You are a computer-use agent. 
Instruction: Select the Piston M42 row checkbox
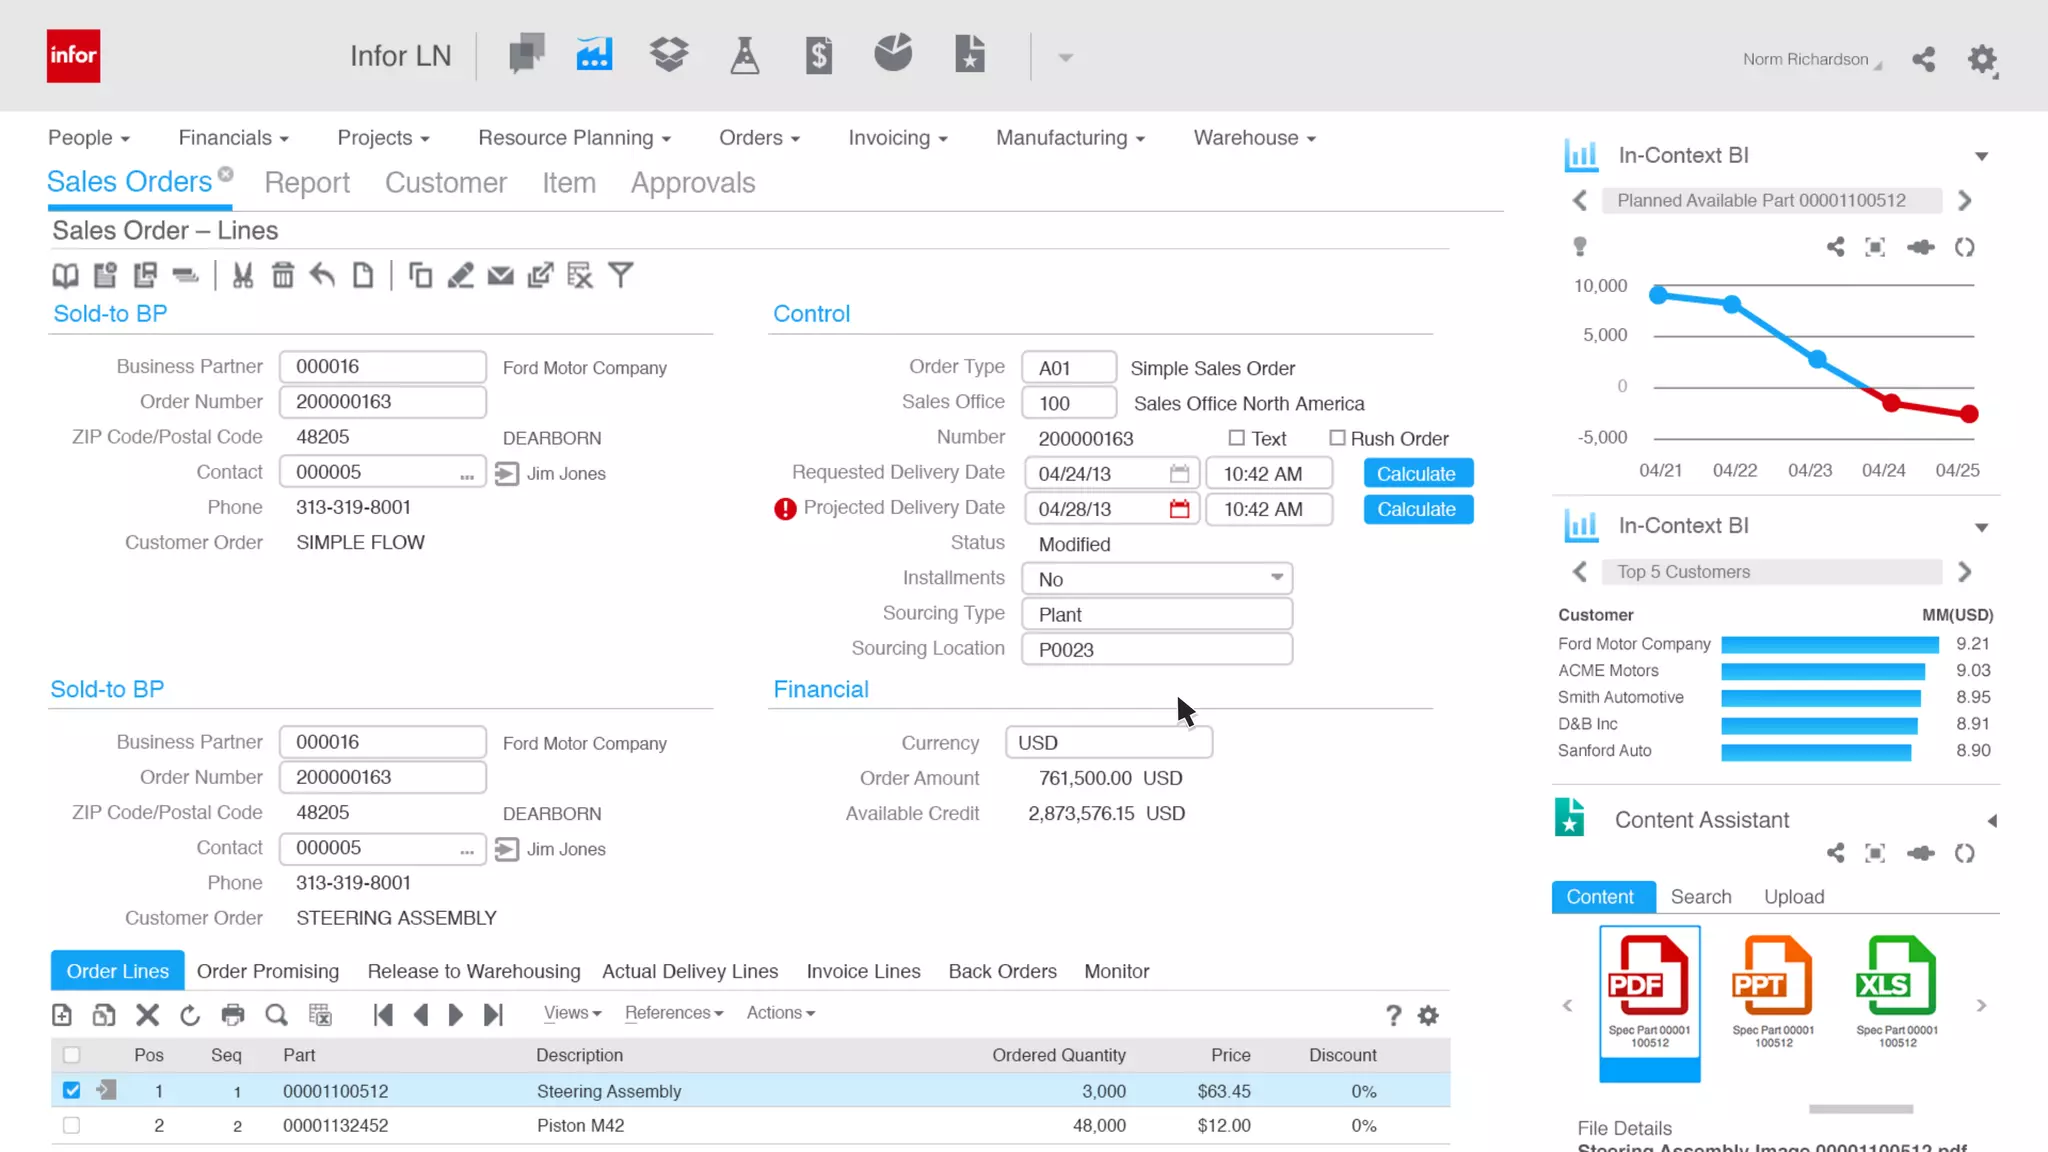[71, 1125]
